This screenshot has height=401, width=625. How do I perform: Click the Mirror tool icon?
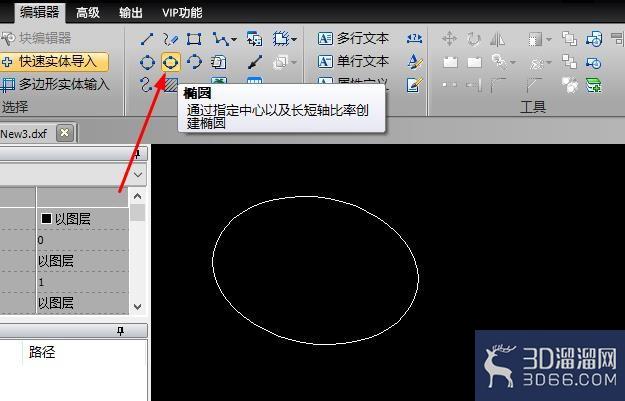click(x=497, y=39)
